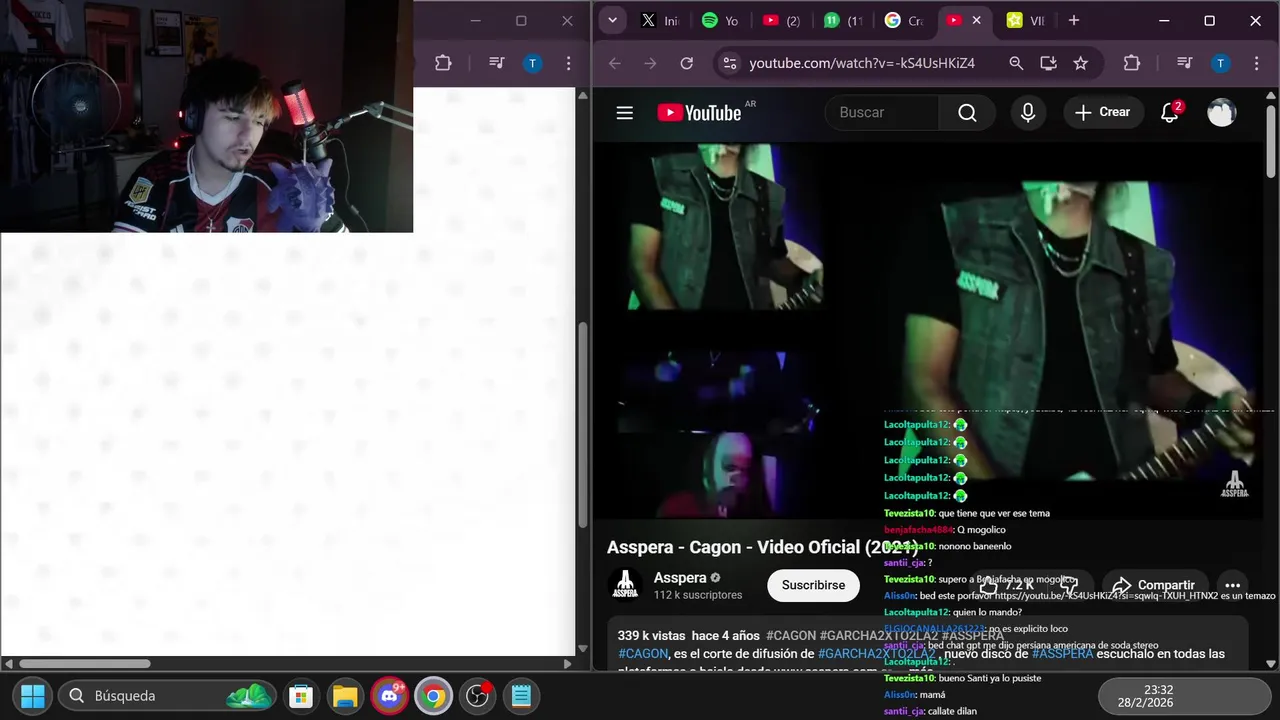The image size is (1280, 720).
Task: Click left window horizontal scrollbar left arrow
Action: (x=8, y=663)
